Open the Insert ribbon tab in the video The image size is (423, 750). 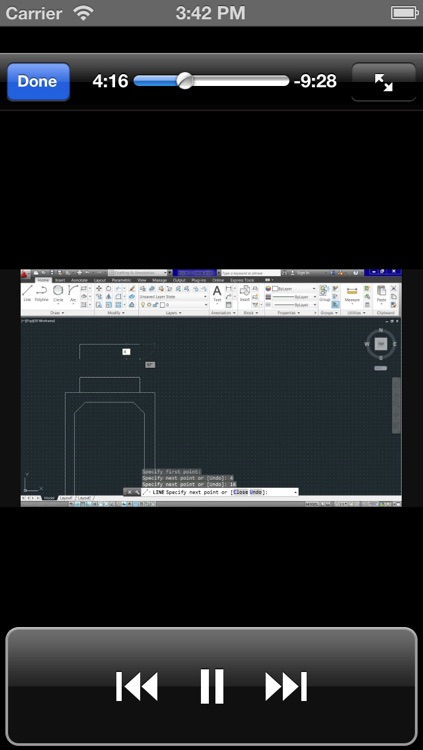coord(60,280)
